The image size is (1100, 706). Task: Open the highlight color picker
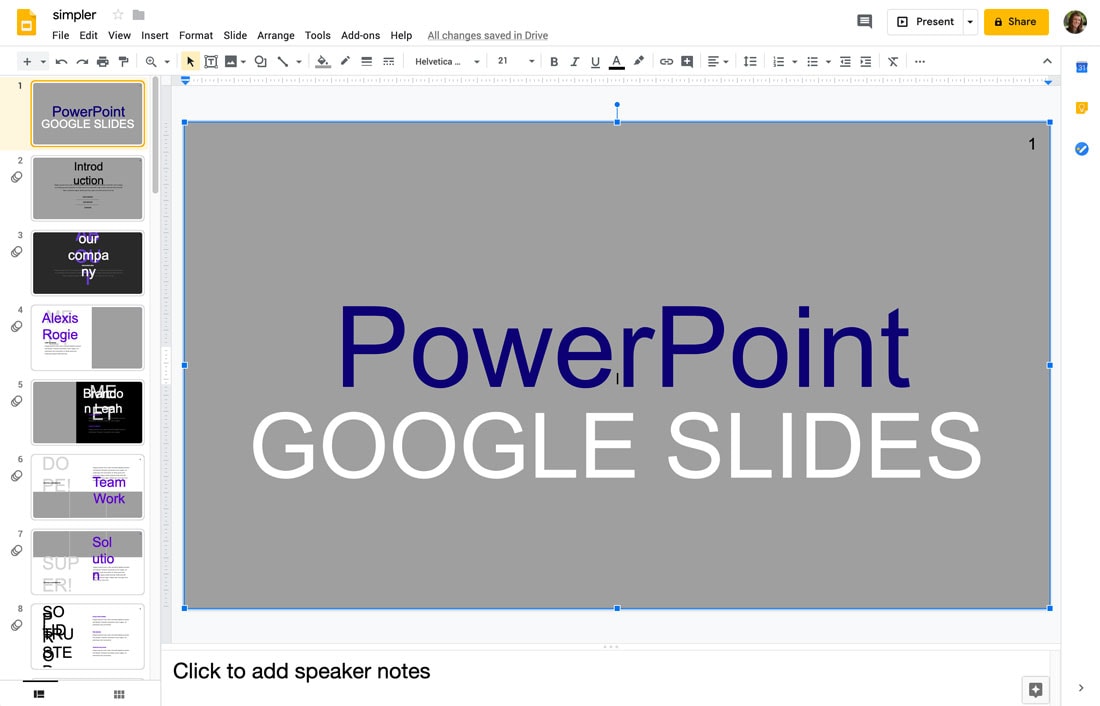[x=638, y=62]
